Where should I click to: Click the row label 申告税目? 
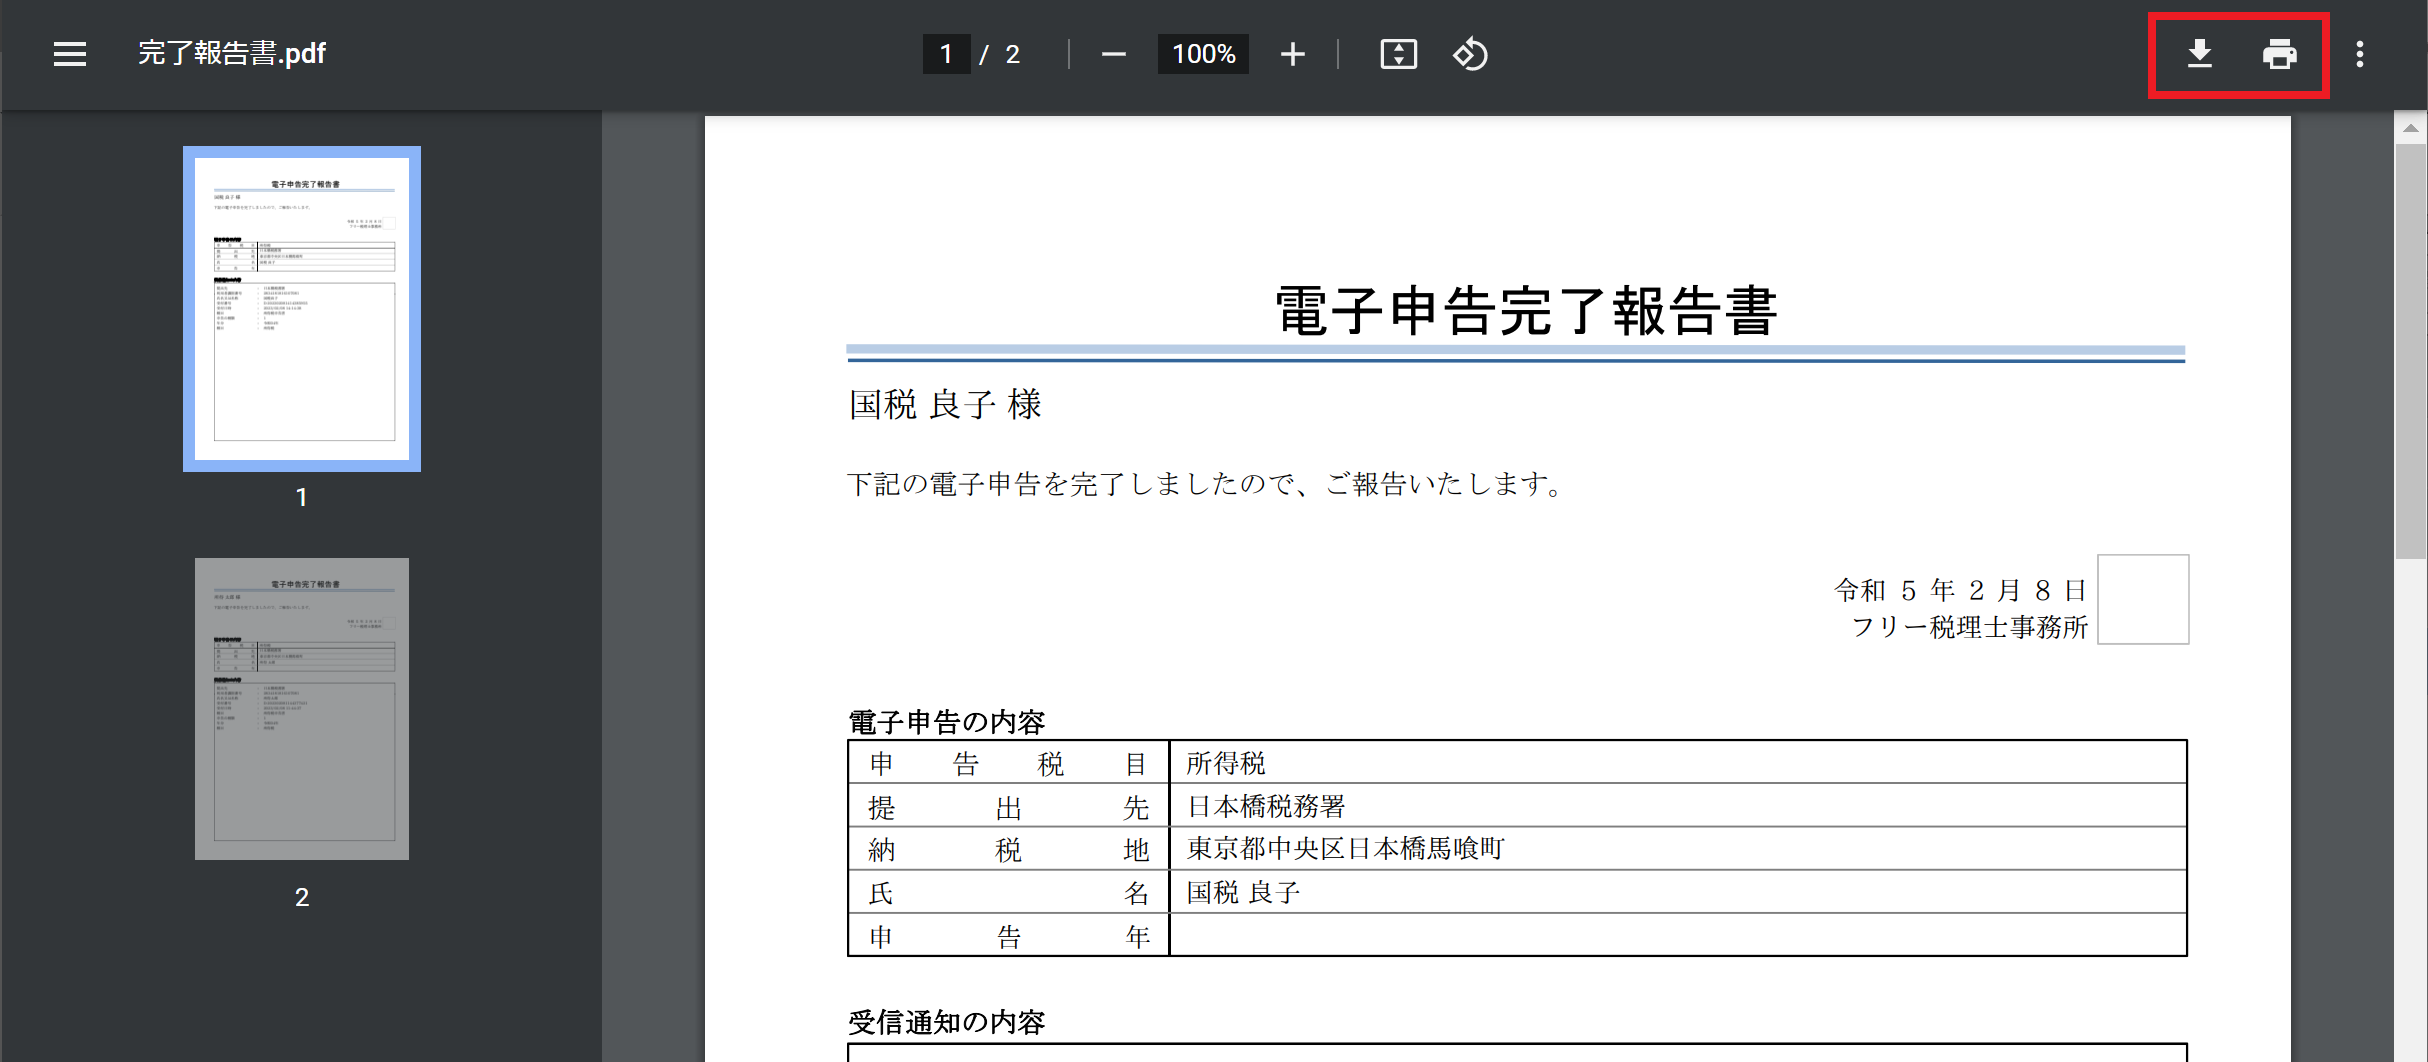1008,764
